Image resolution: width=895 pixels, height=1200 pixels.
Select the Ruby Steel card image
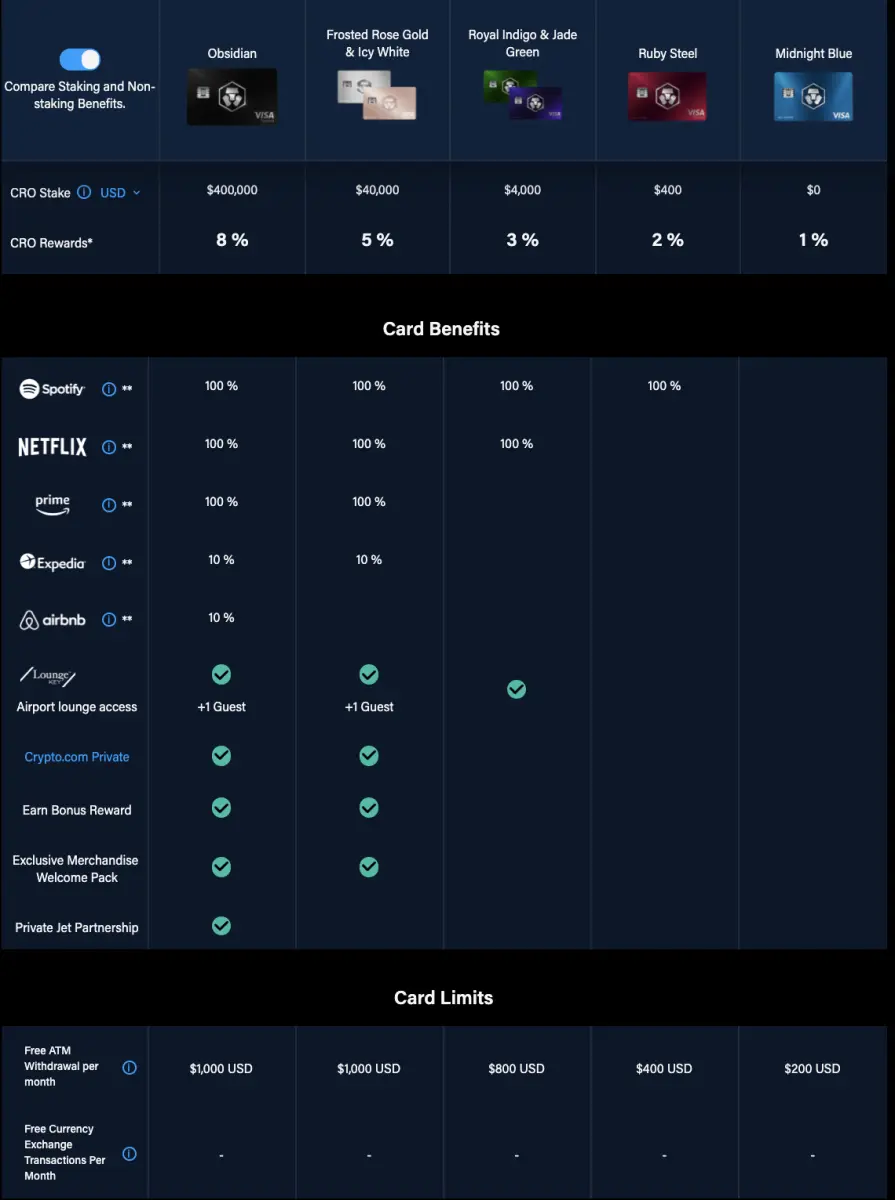(667, 97)
